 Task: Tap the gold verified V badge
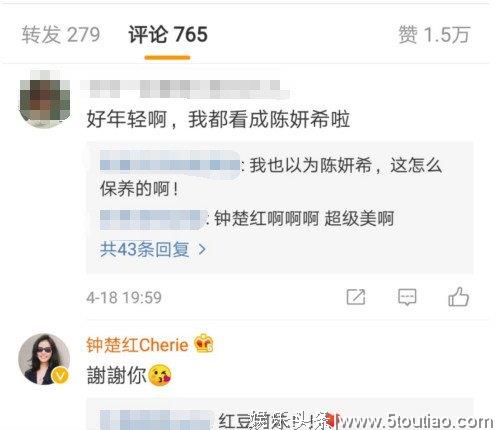pos(60,376)
